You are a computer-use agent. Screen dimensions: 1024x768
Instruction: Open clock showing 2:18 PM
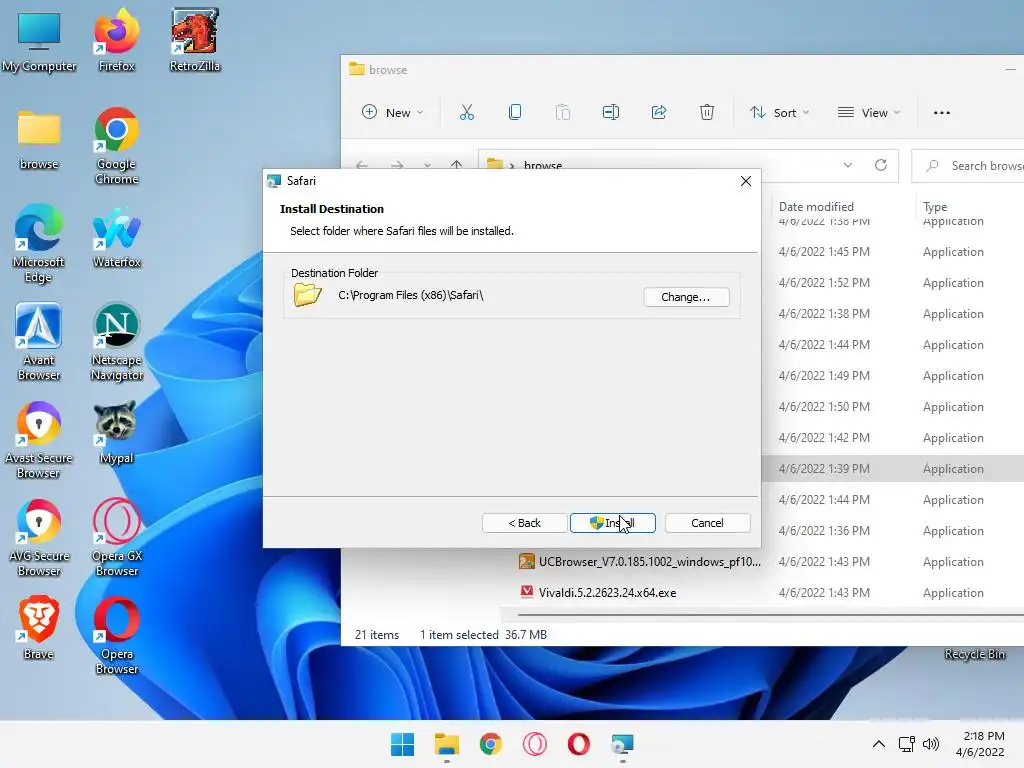click(x=980, y=744)
